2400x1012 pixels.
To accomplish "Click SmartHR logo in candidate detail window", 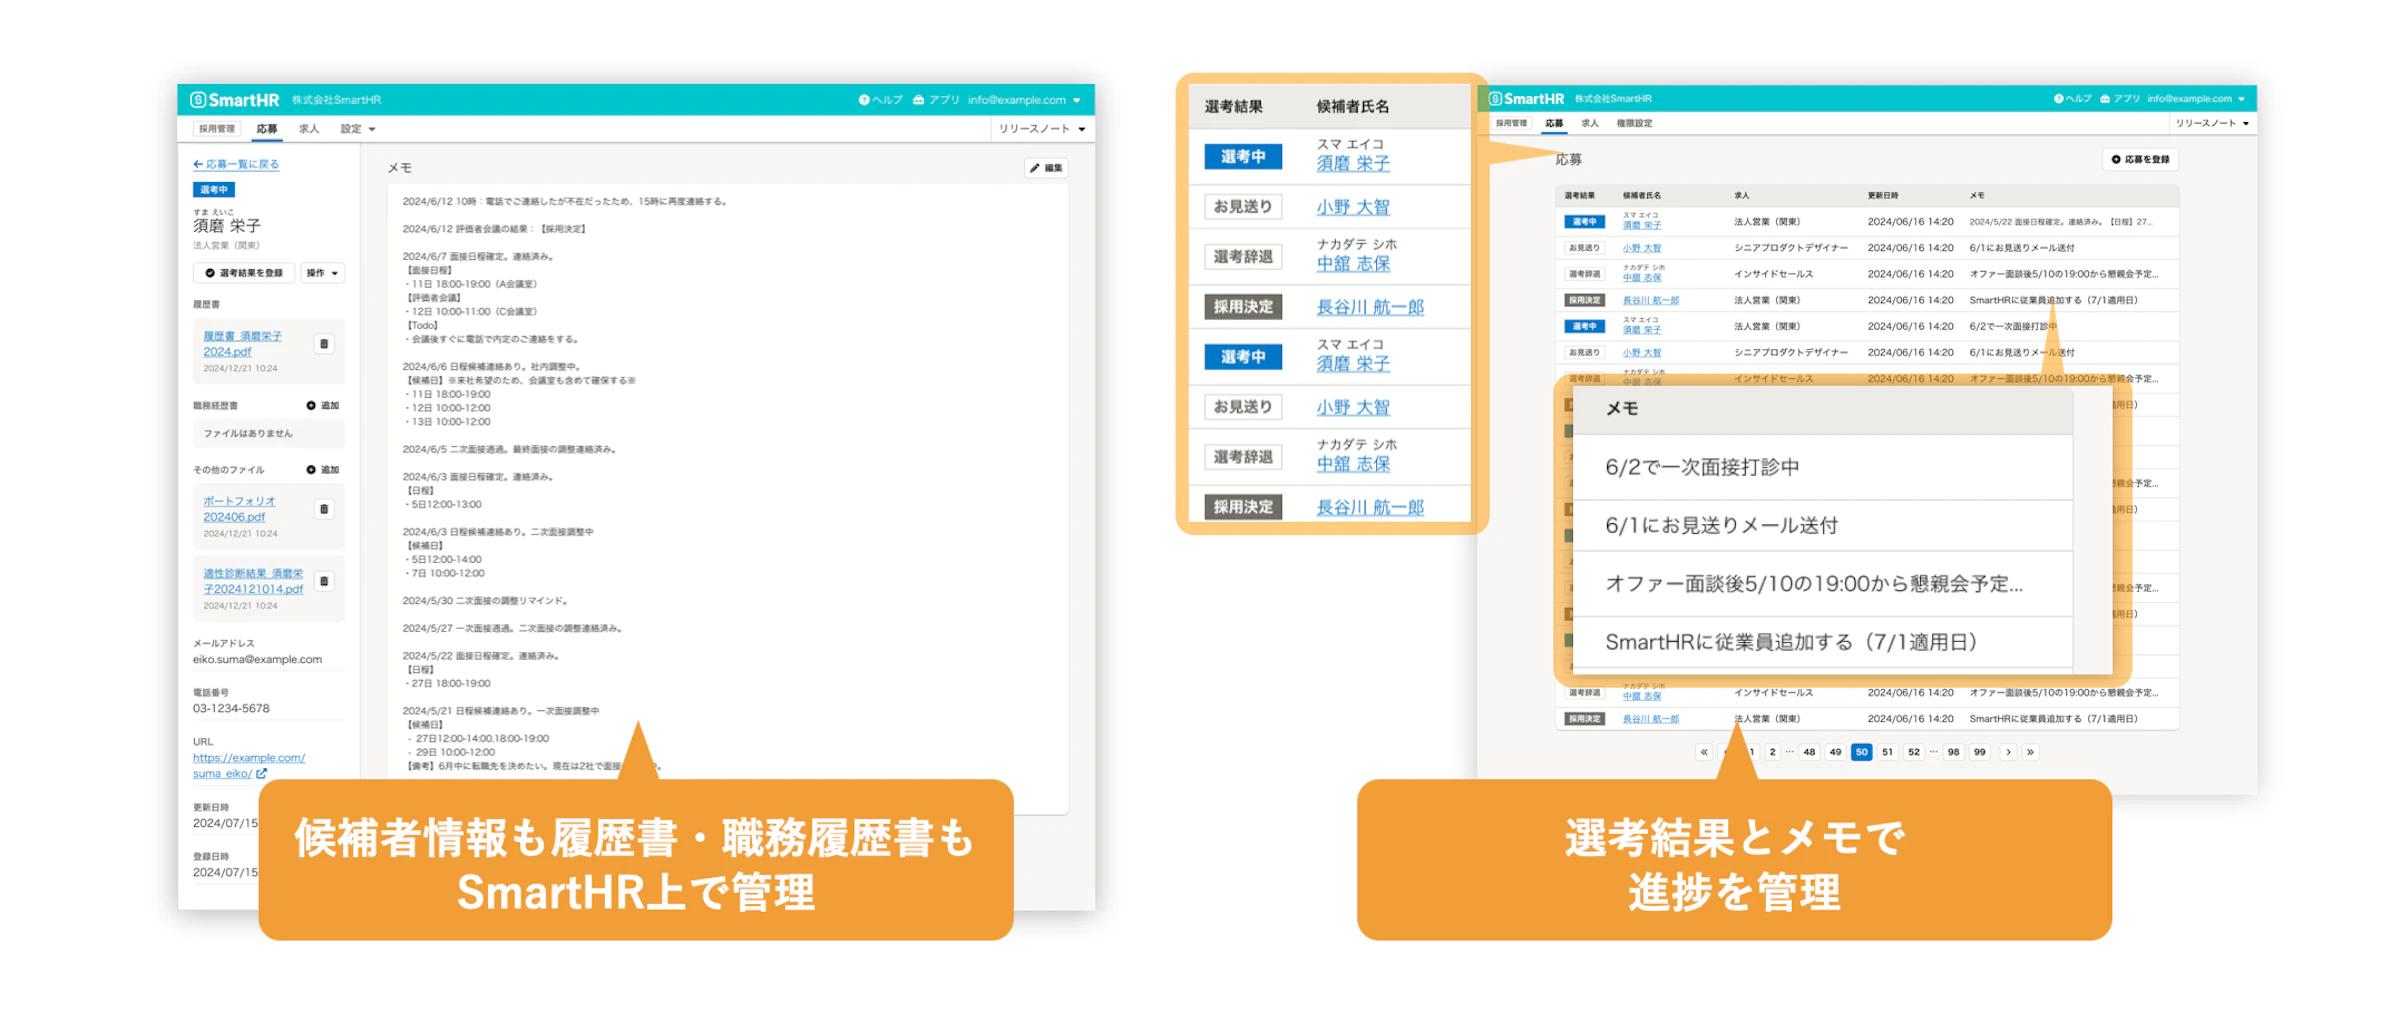I will pyautogui.click(x=235, y=100).
